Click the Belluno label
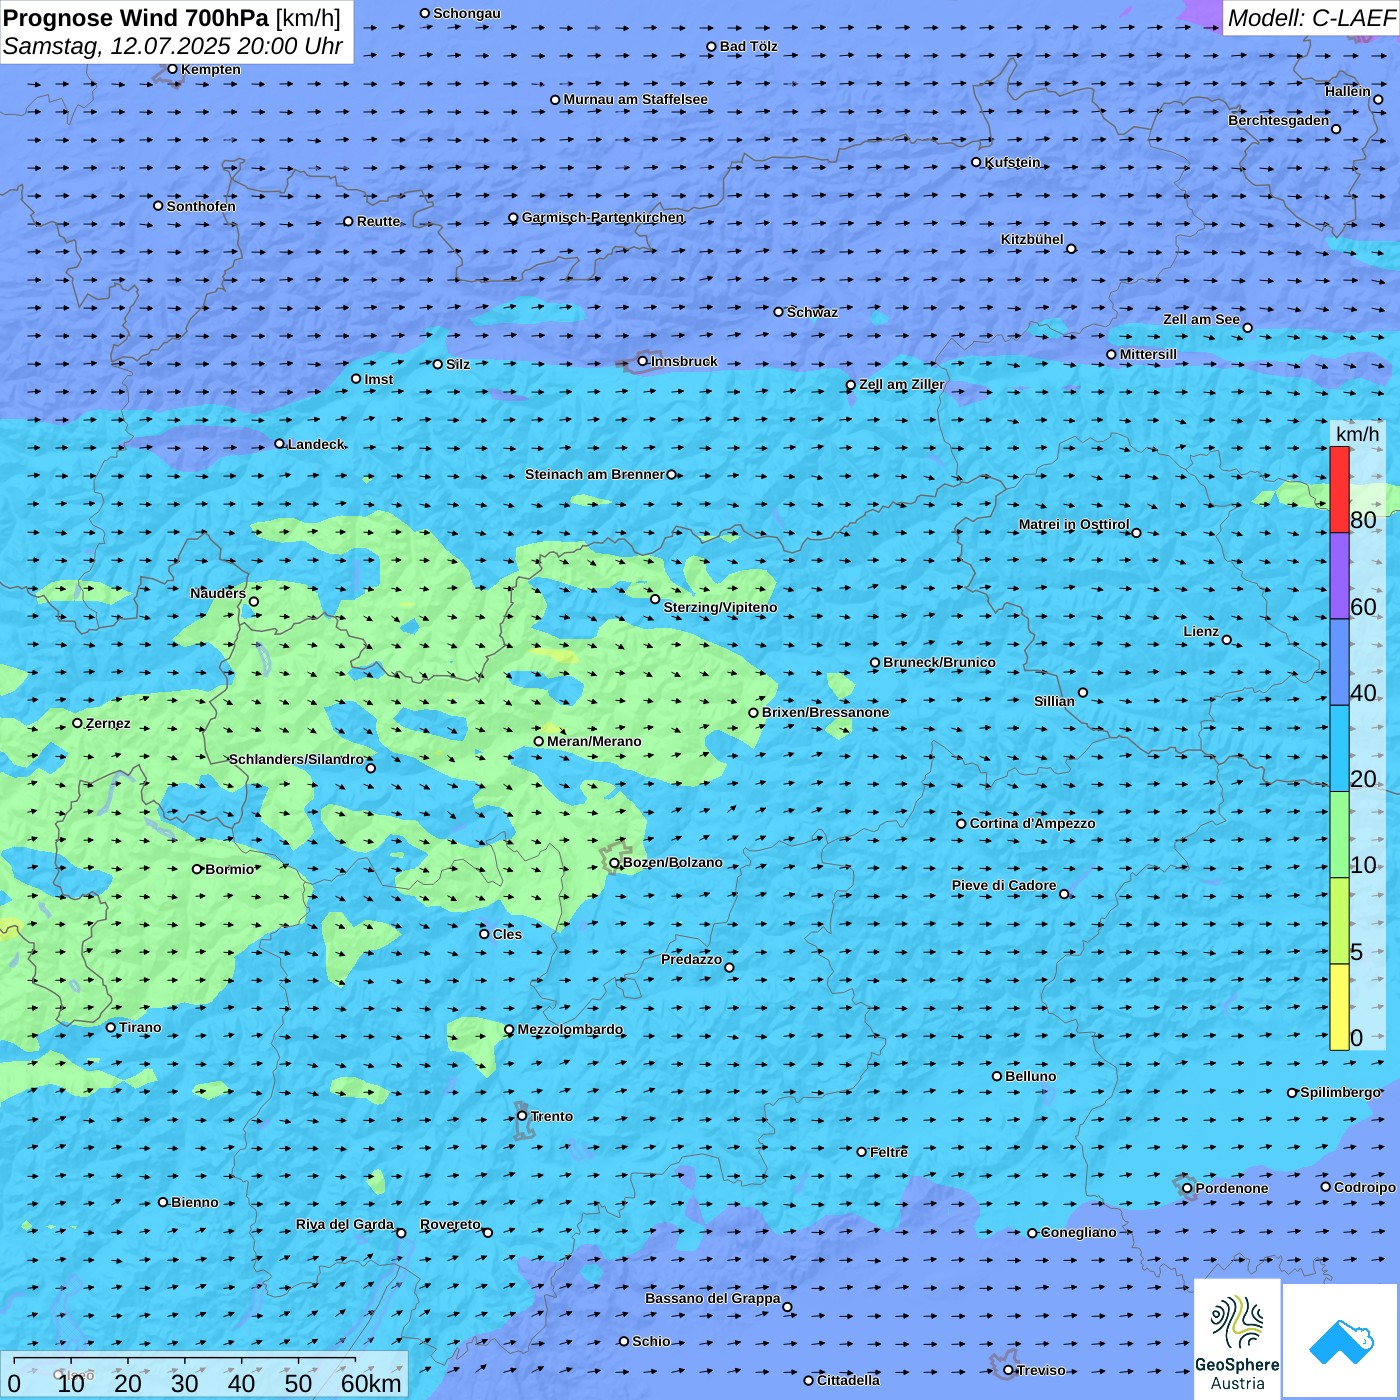 tap(1030, 1076)
